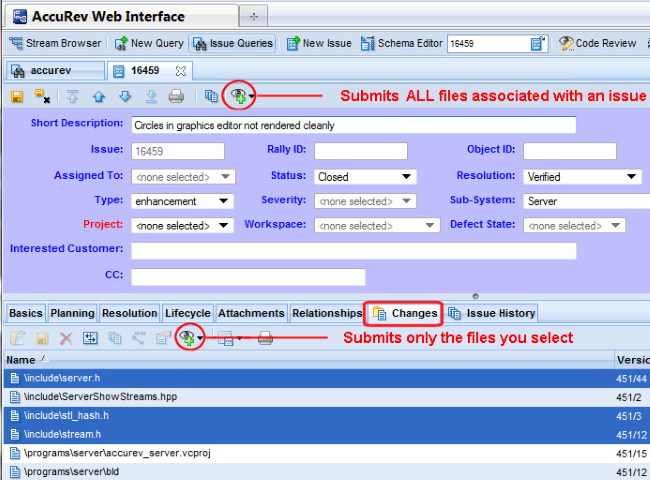The image size is (650, 480).
Task: Click the Save issue icon in top toolbar
Action: click(18, 97)
